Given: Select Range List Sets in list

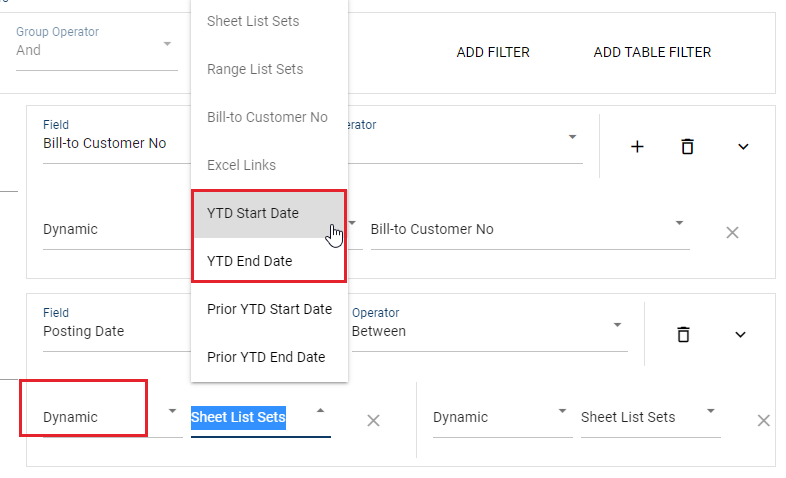Looking at the screenshot, I should (269, 69).
